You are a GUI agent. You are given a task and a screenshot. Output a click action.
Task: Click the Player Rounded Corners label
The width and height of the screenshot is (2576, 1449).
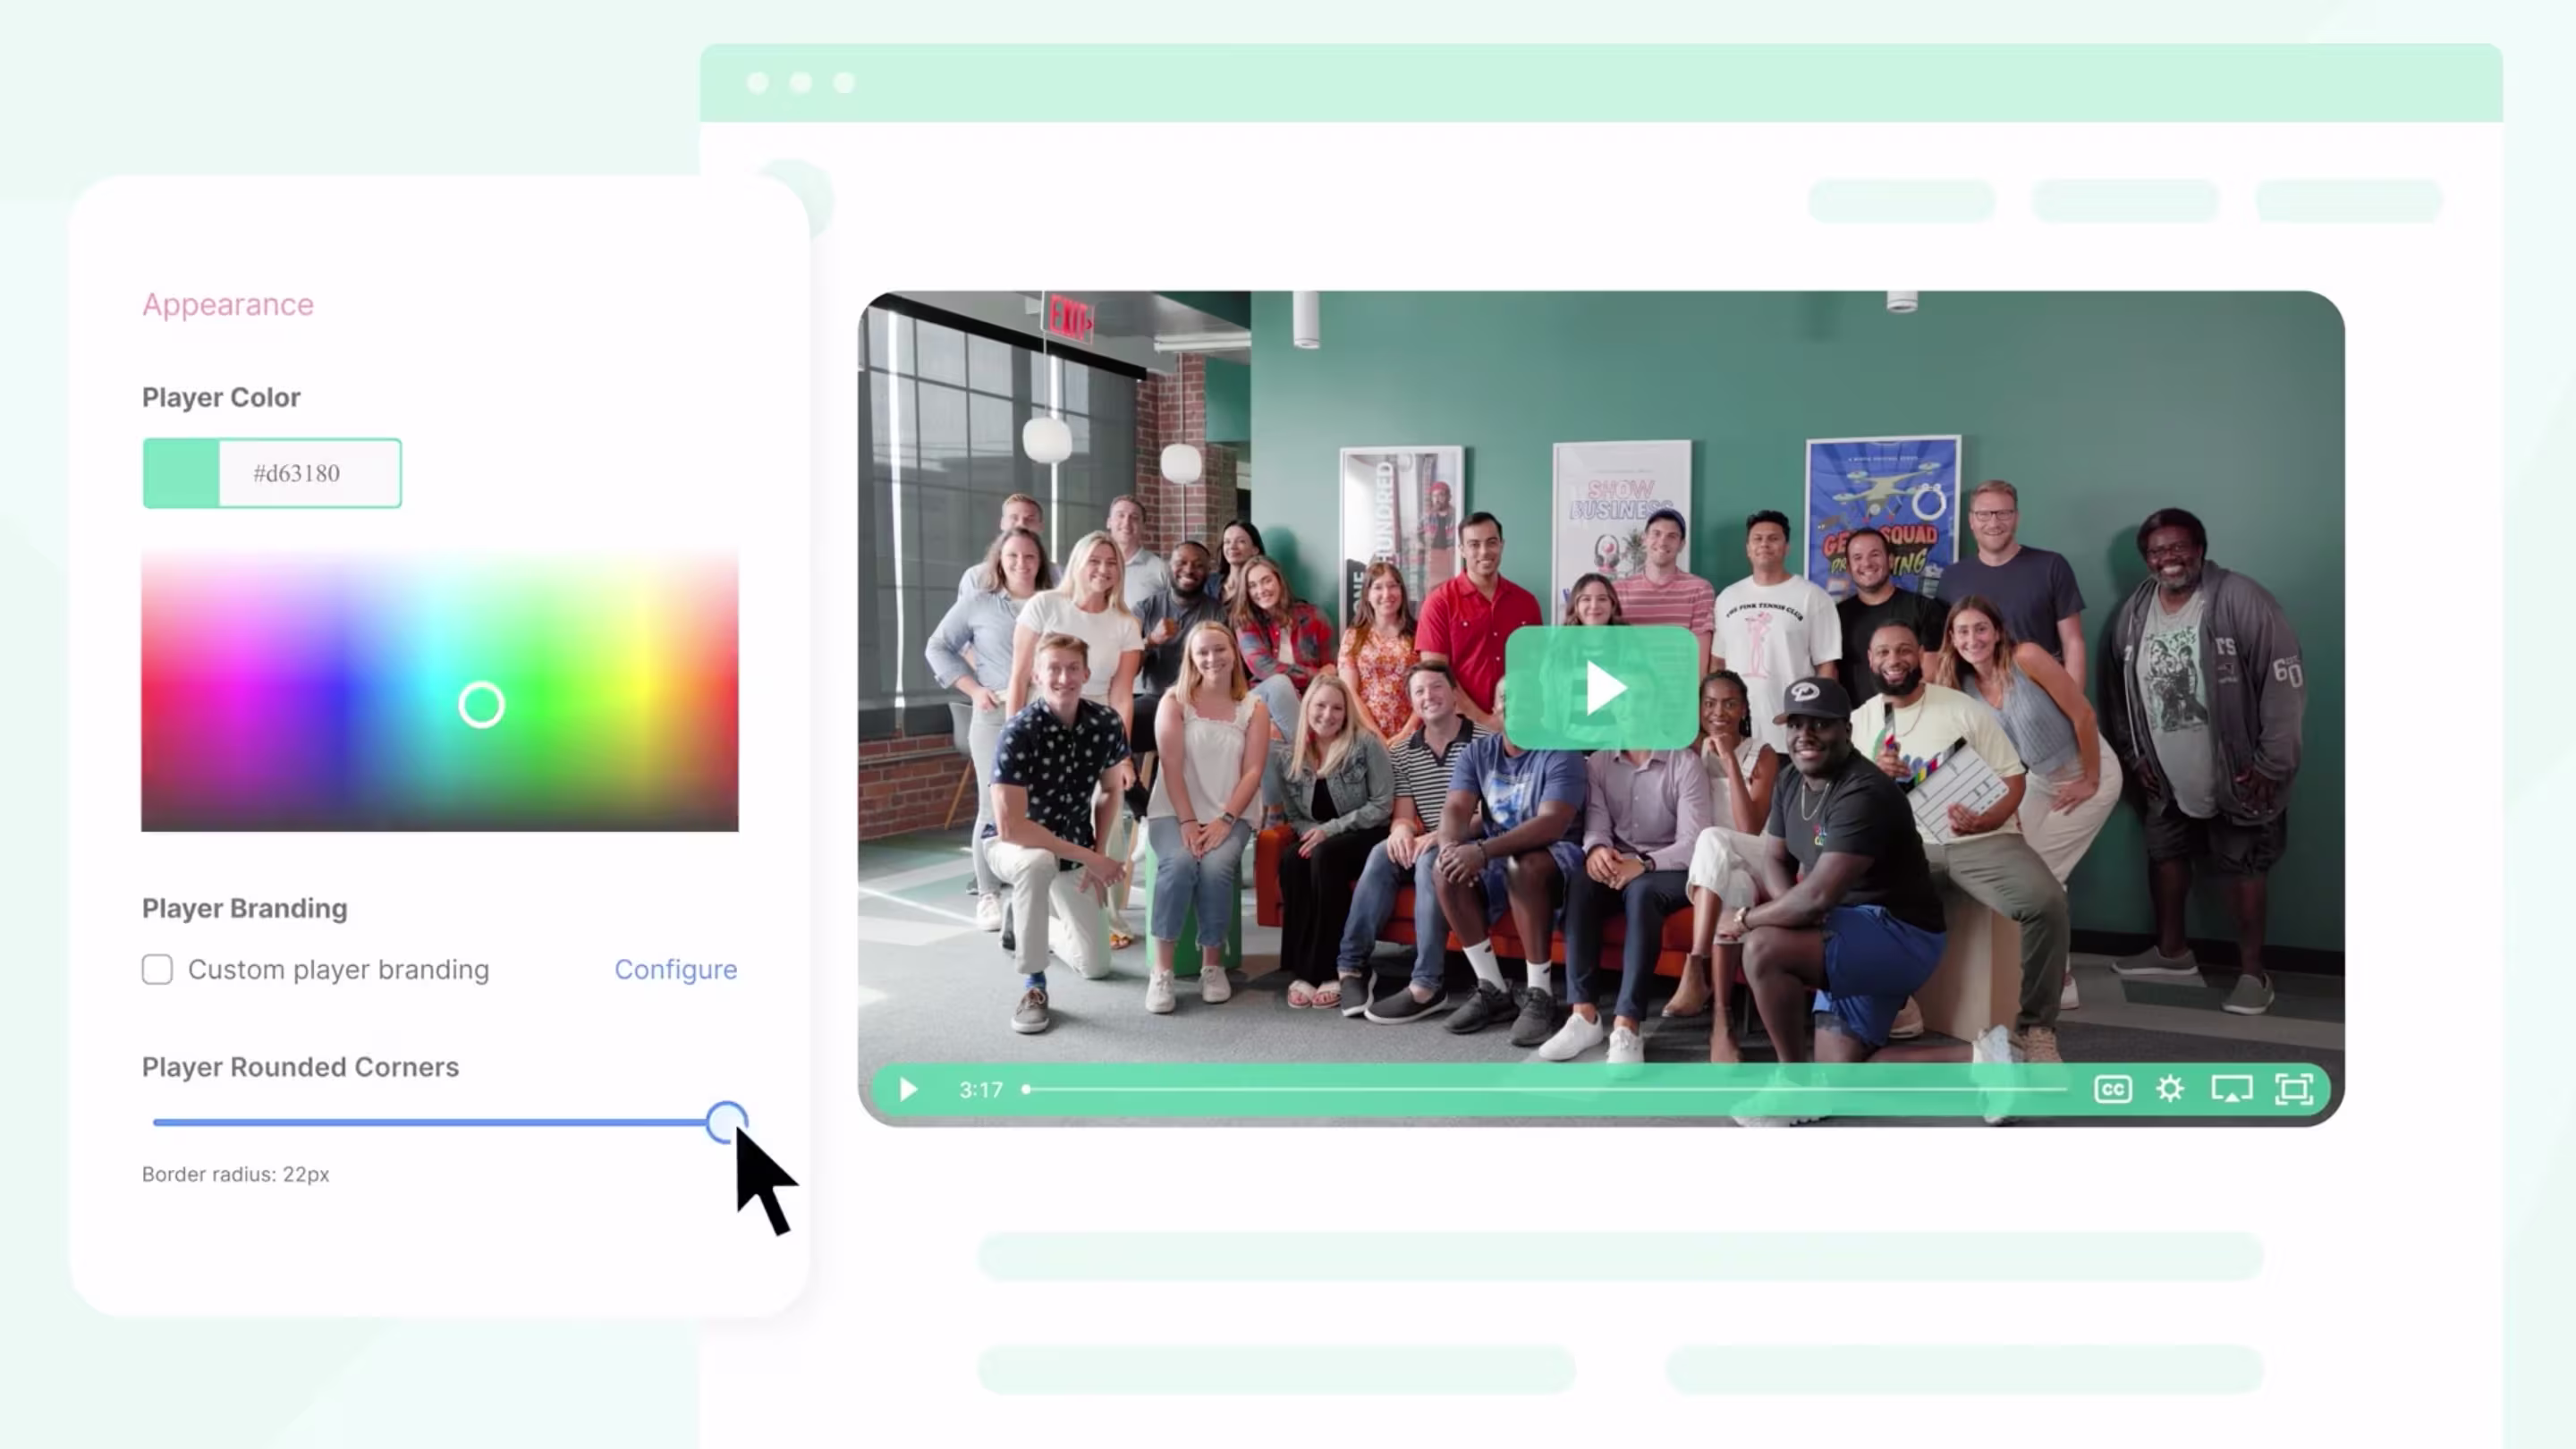(300, 1067)
